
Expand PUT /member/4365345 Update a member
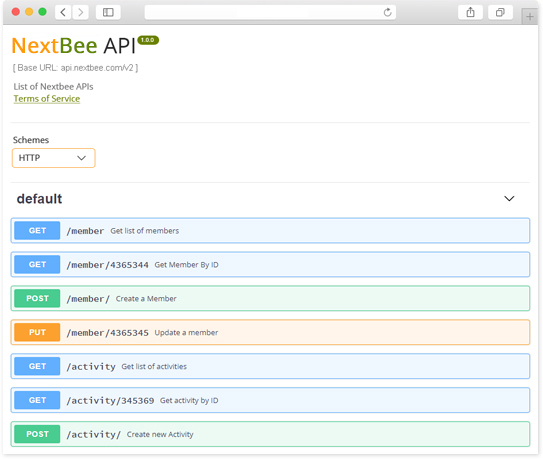coord(270,333)
